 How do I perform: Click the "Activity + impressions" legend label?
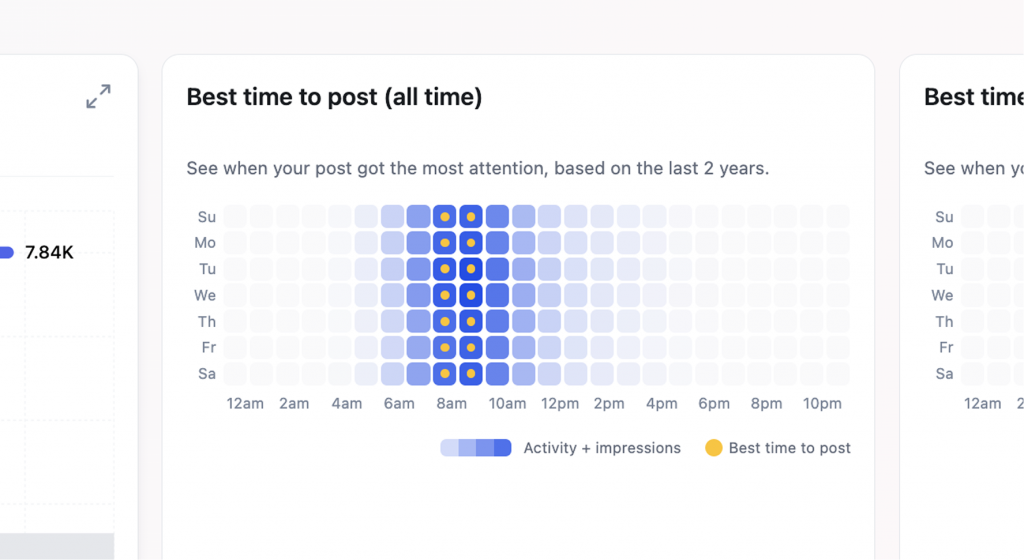[x=602, y=448]
